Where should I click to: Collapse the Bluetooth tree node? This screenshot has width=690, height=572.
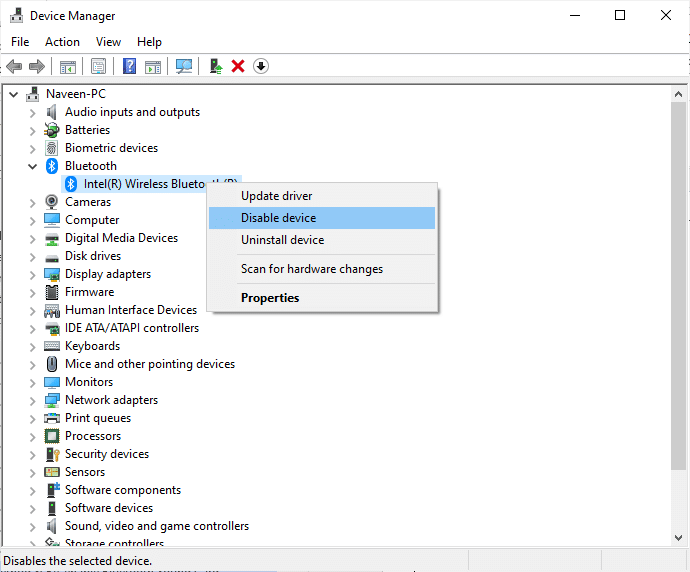coord(32,166)
